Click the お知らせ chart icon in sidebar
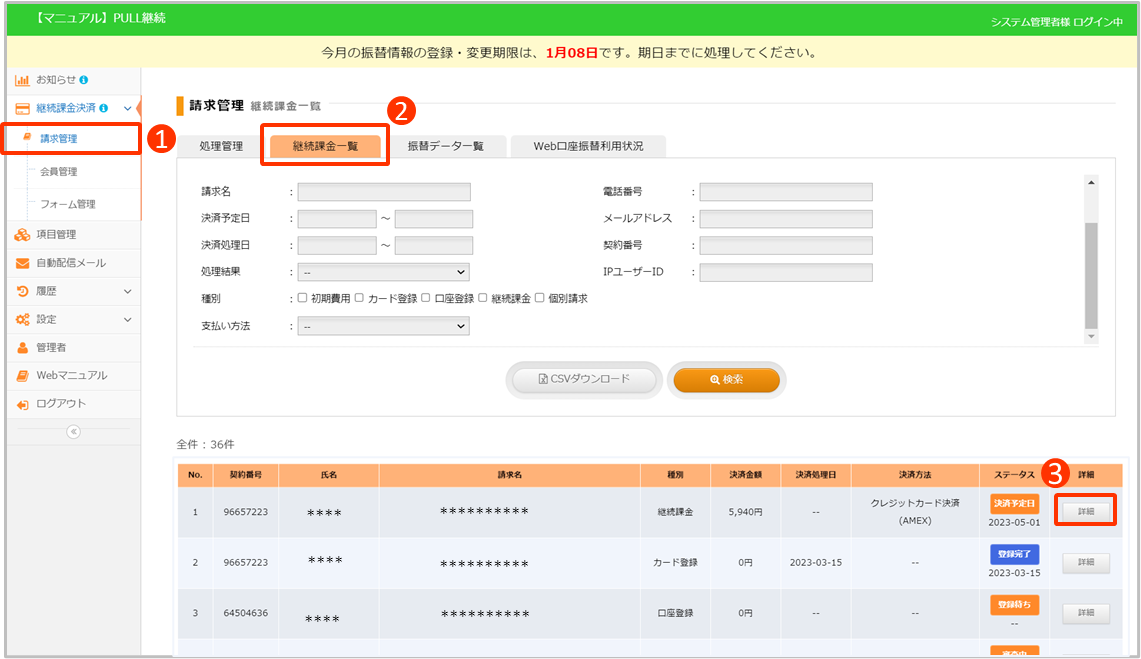Viewport: 1141px width, 659px height. (22, 79)
